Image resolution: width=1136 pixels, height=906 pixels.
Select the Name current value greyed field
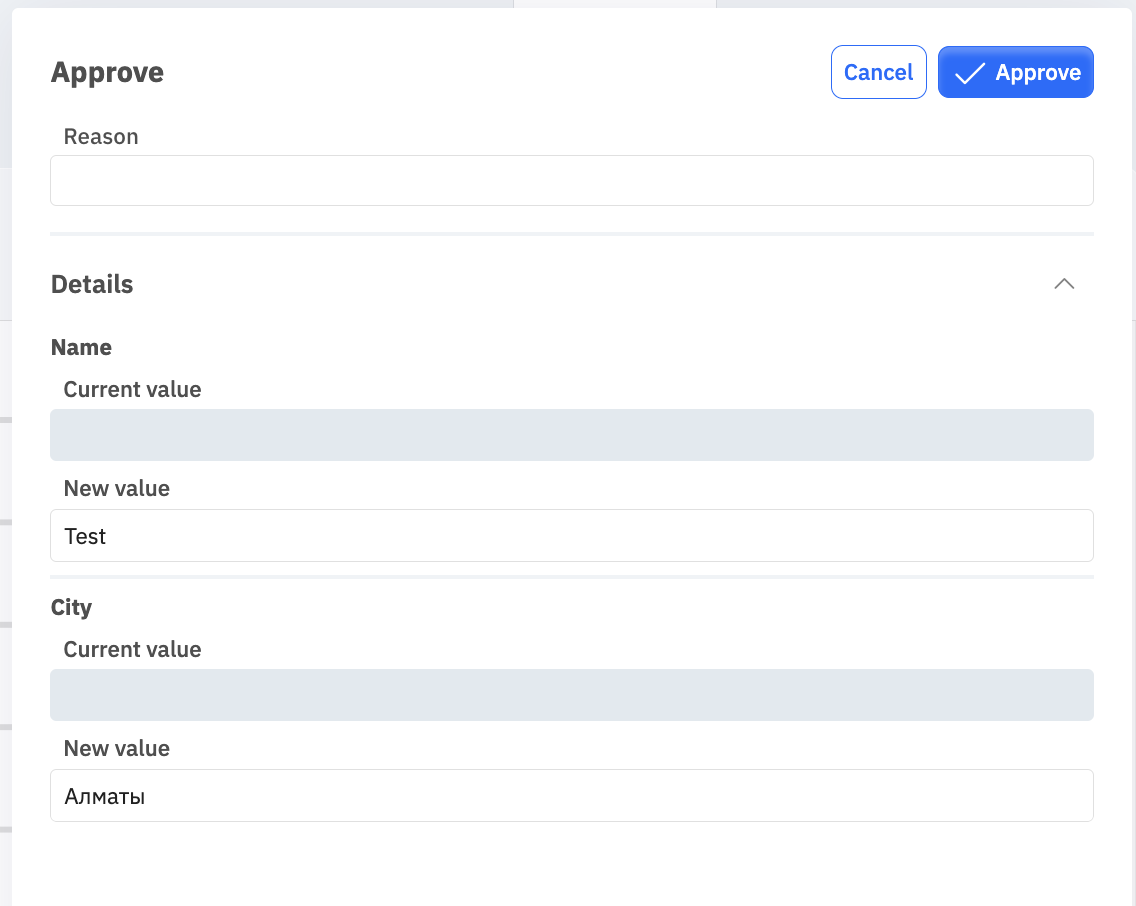[x=572, y=435]
